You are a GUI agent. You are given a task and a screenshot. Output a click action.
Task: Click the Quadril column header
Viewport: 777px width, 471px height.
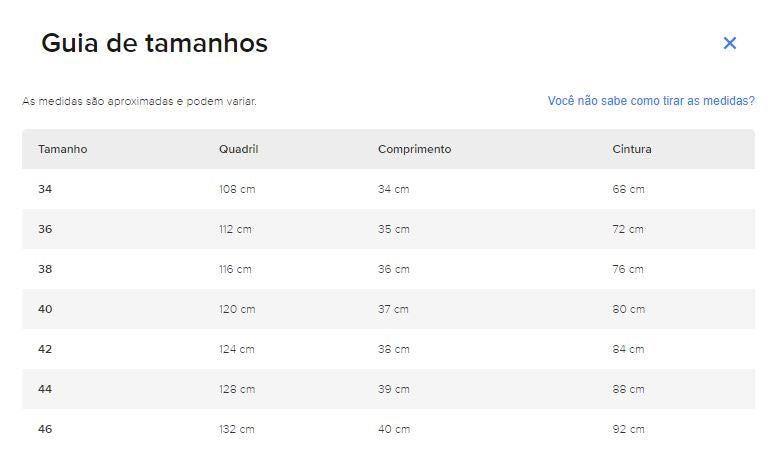(238, 149)
